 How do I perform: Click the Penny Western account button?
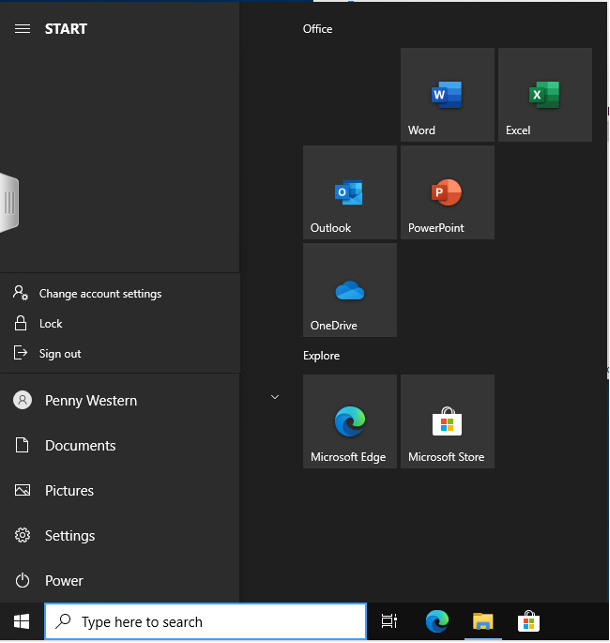tap(90, 401)
